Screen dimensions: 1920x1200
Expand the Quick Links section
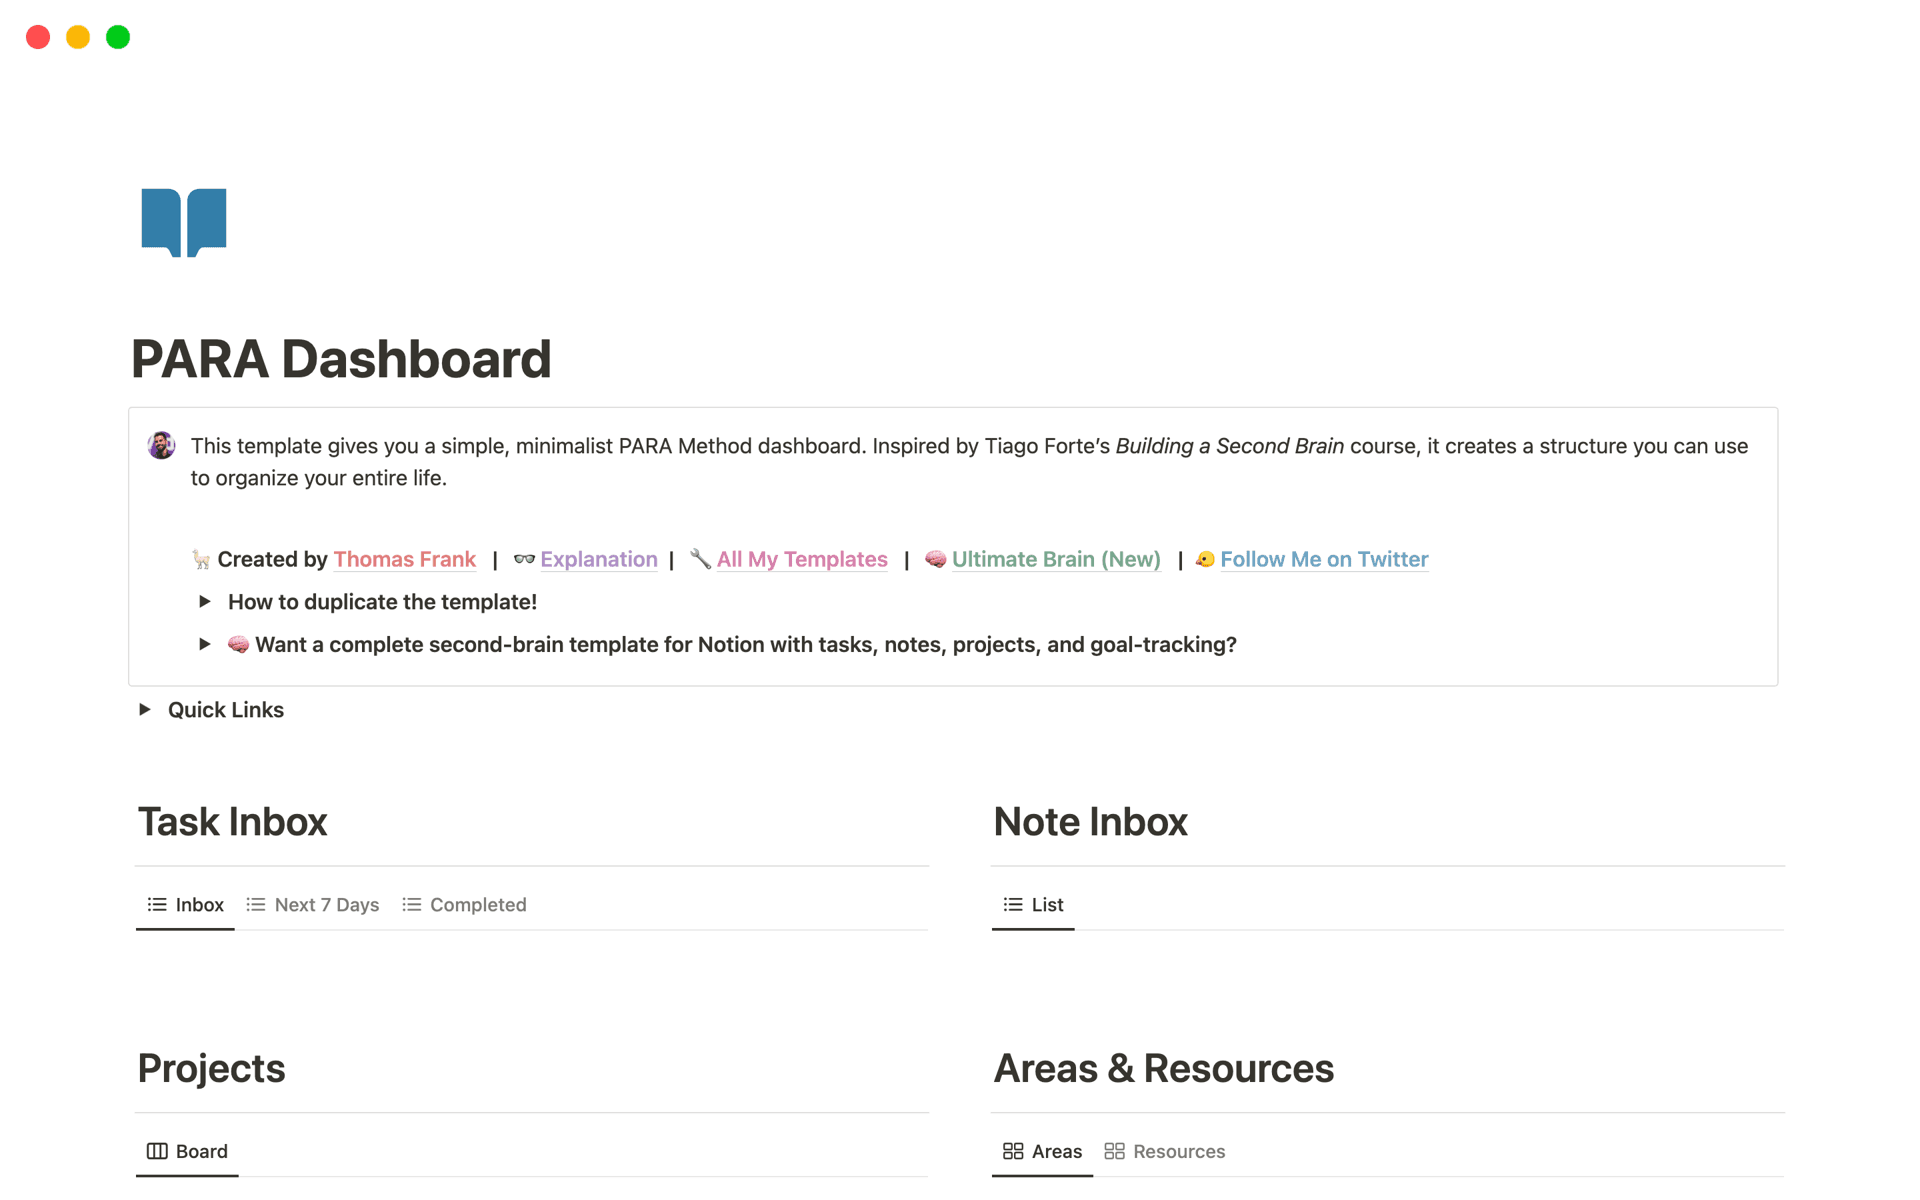pyautogui.click(x=145, y=709)
